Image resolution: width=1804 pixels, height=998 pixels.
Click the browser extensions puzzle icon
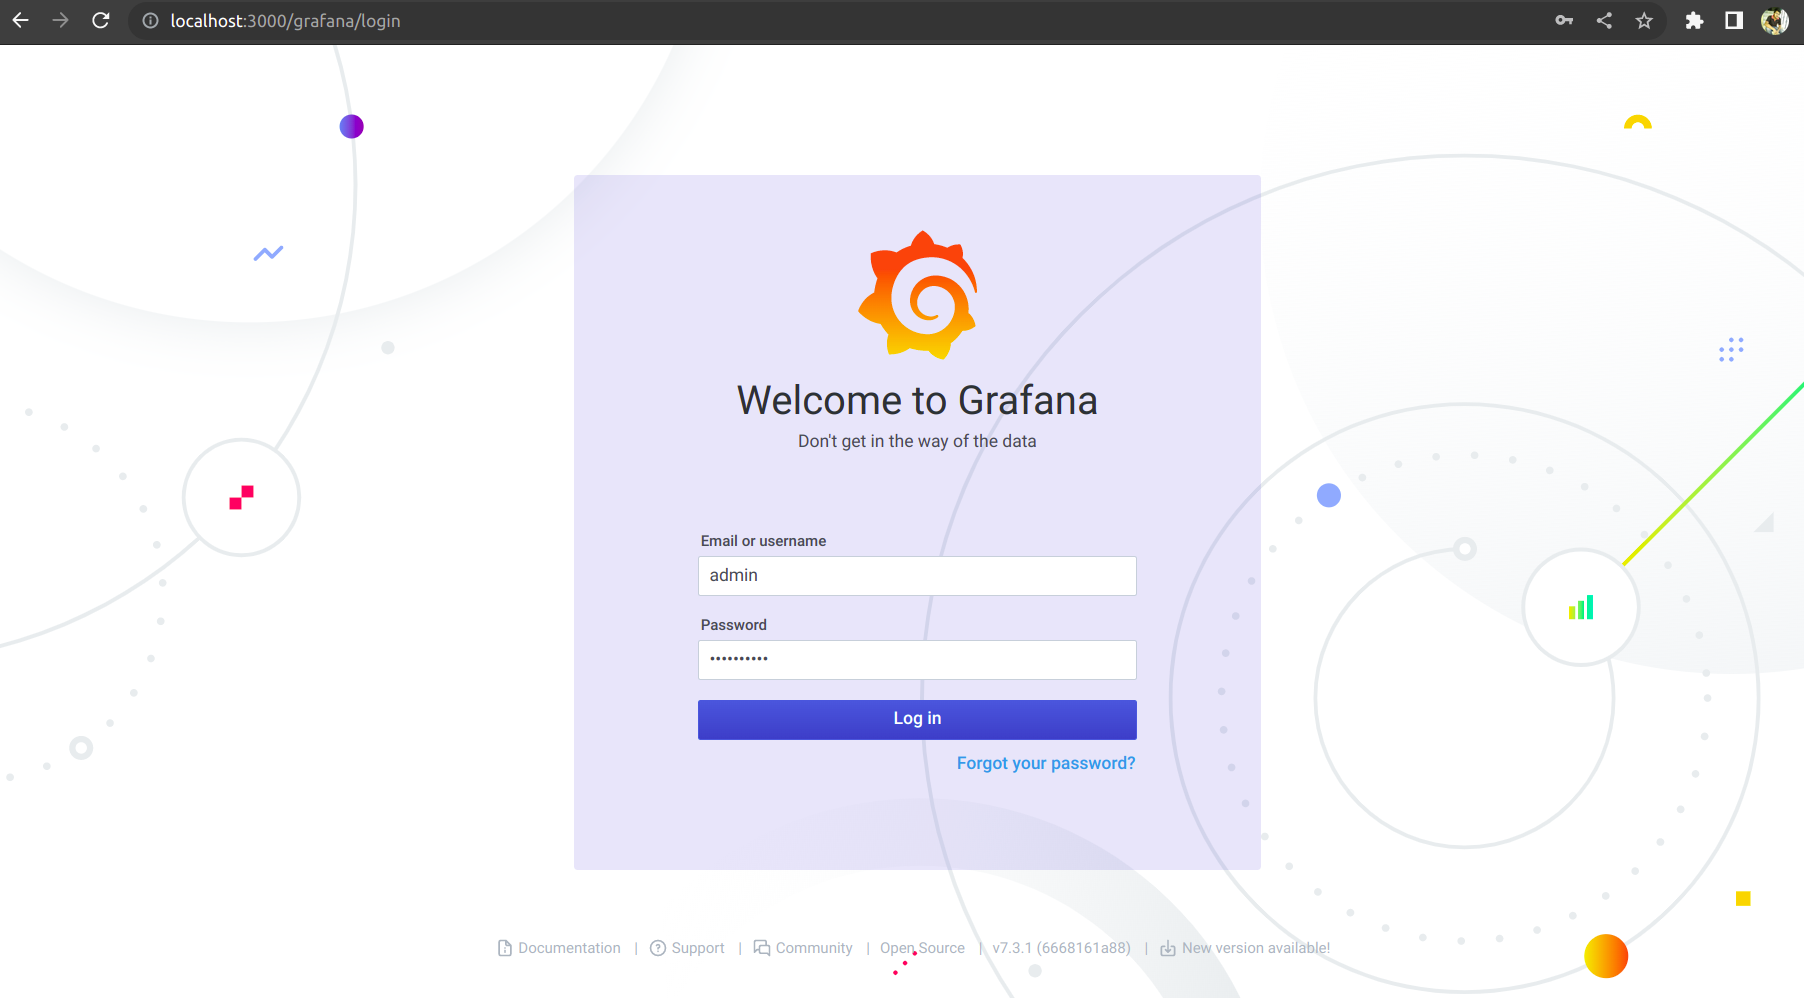point(1694,20)
